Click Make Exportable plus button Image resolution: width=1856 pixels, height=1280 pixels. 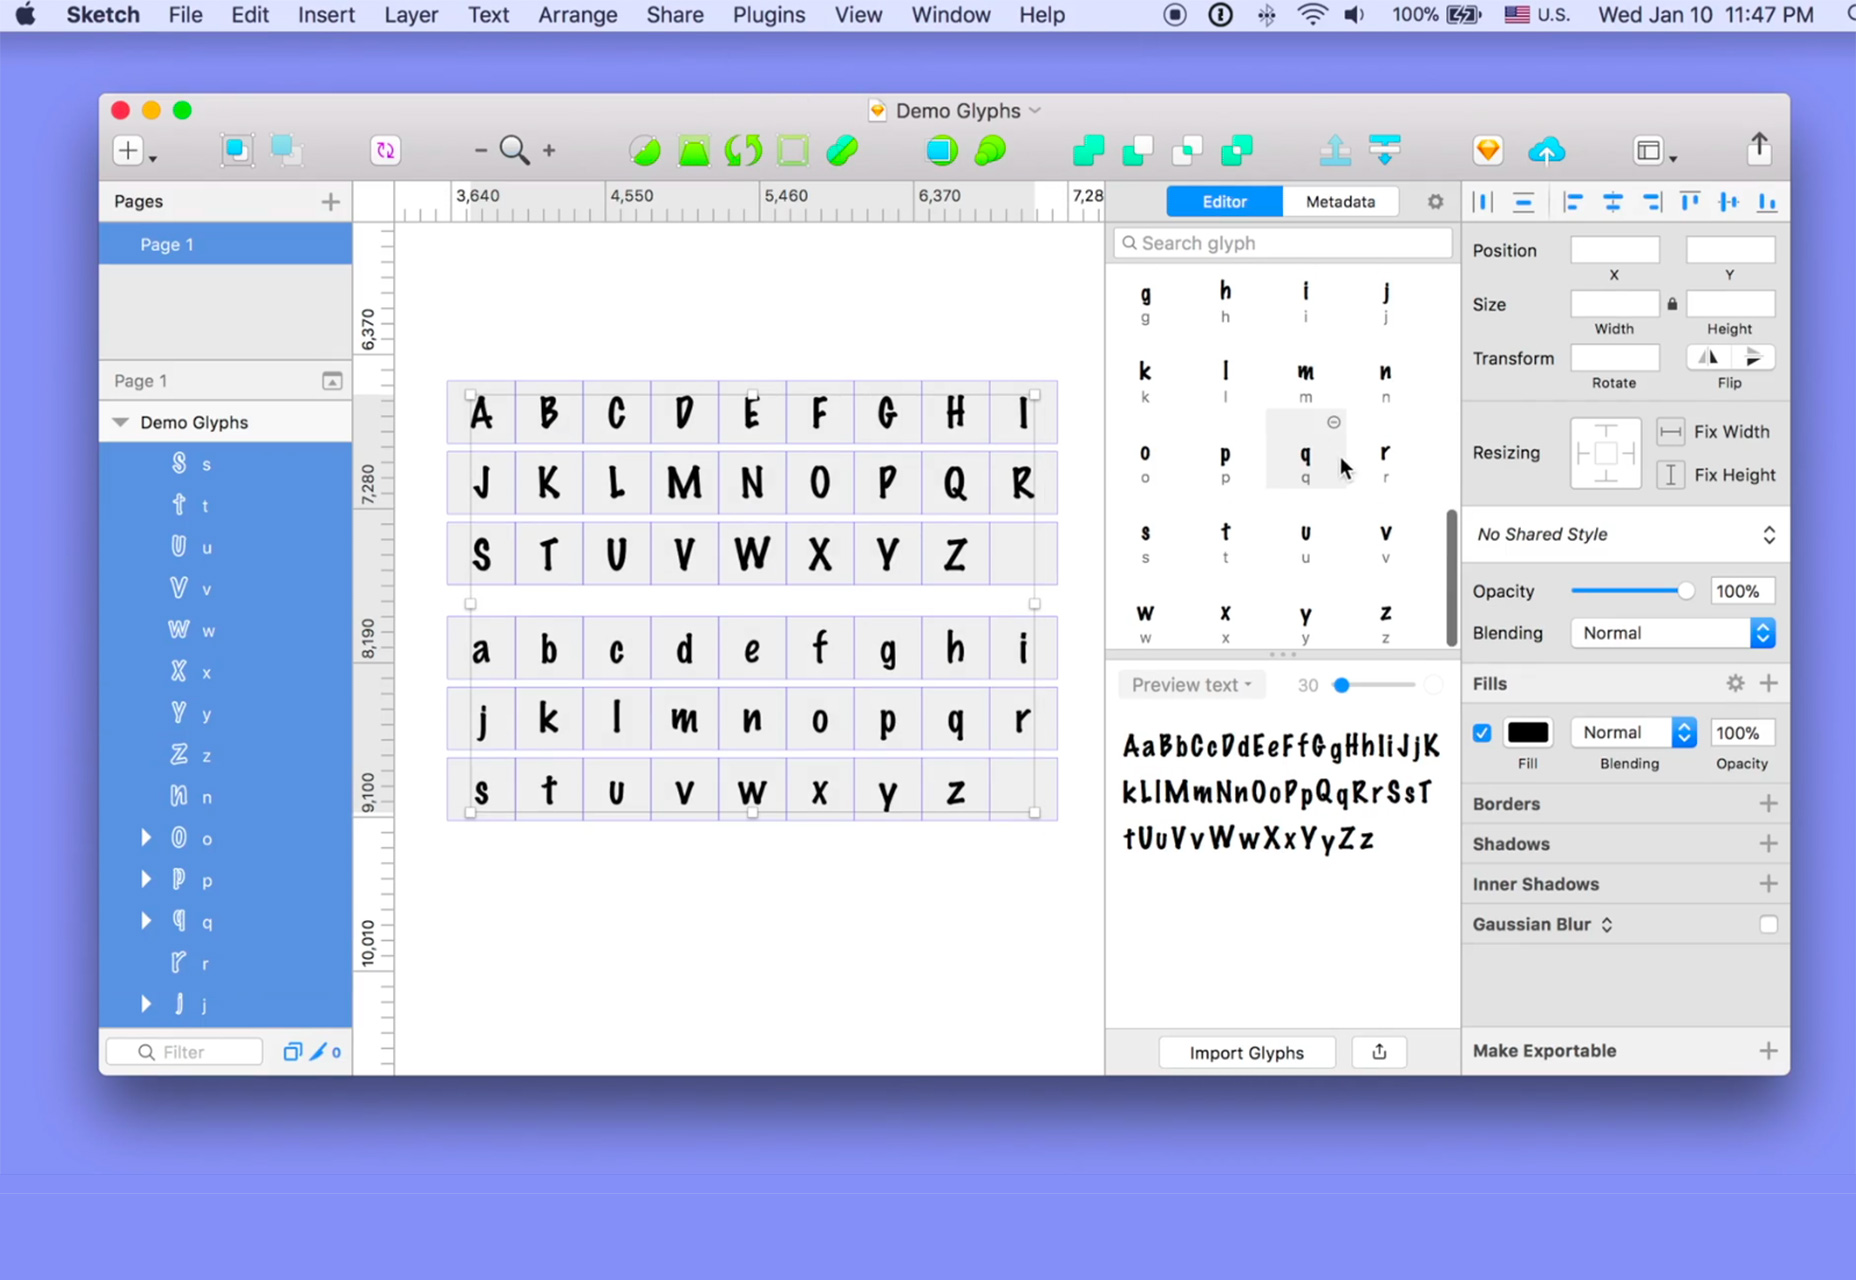[x=1768, y=1051]
